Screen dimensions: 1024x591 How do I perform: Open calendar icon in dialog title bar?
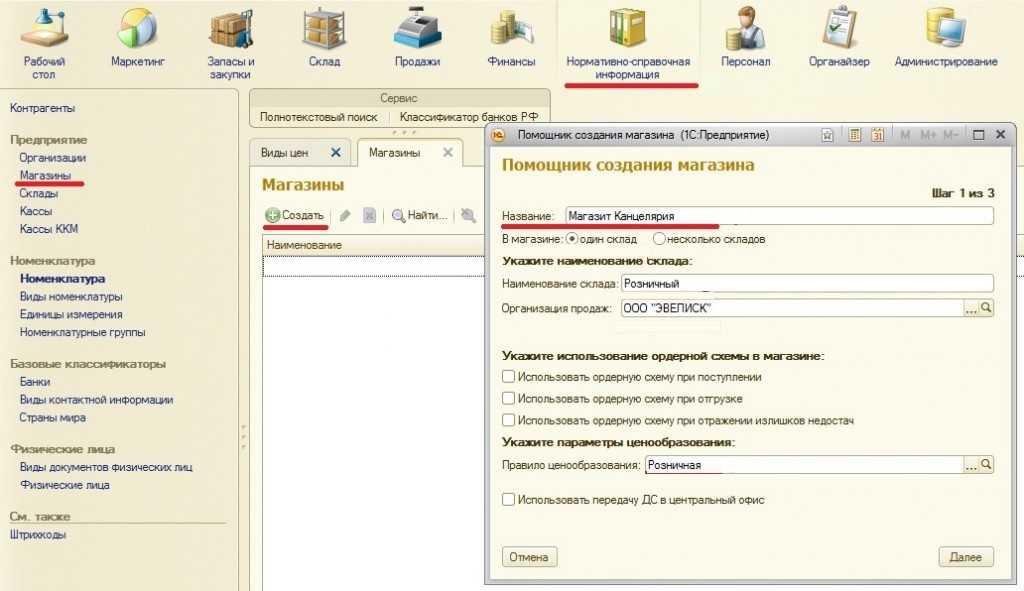click(x=878, y=135)
